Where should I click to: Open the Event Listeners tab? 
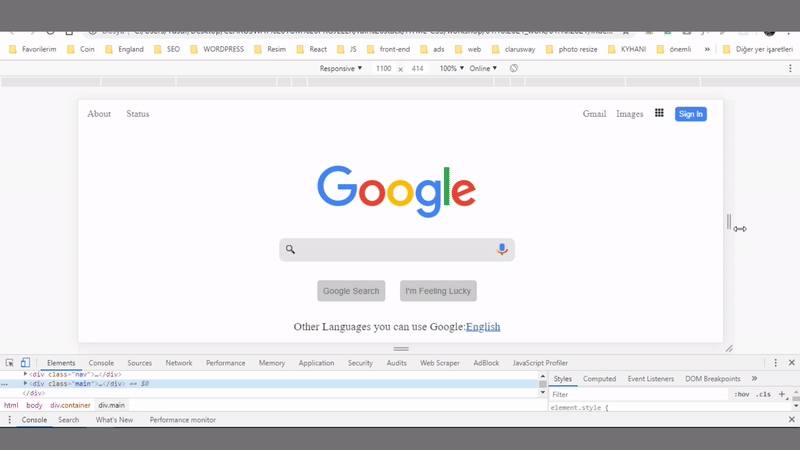click(651, 379)
